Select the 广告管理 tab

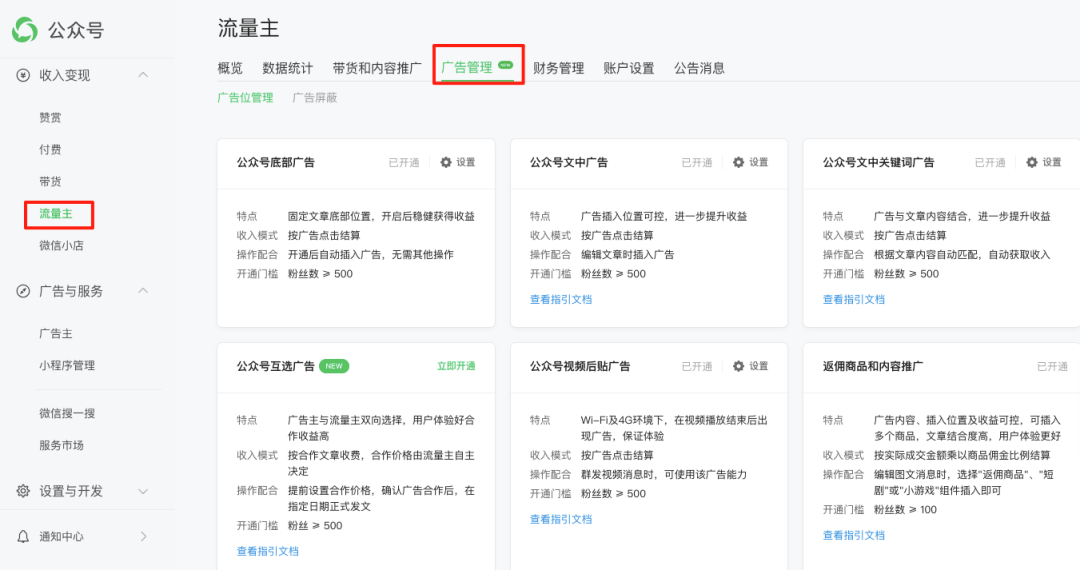467,67
